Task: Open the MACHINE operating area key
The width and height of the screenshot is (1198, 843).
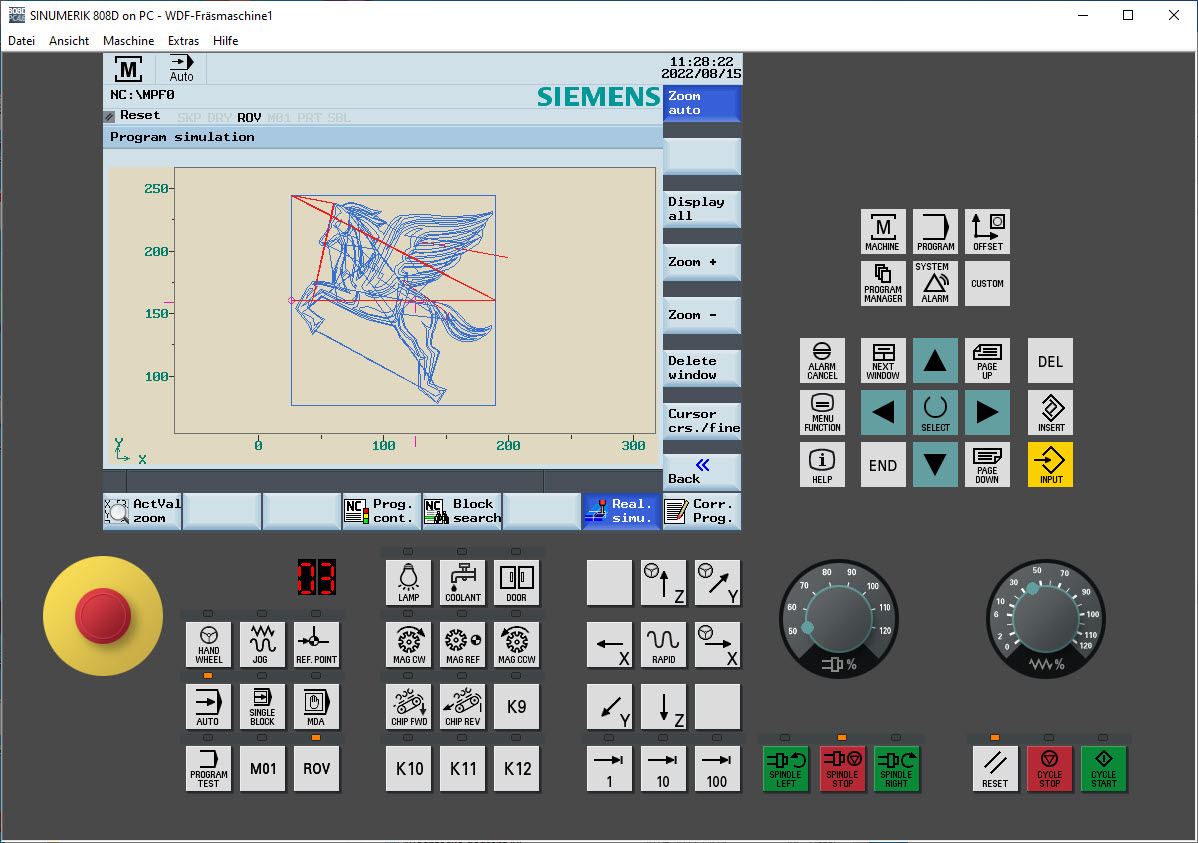Action: [x=882, y=232]
